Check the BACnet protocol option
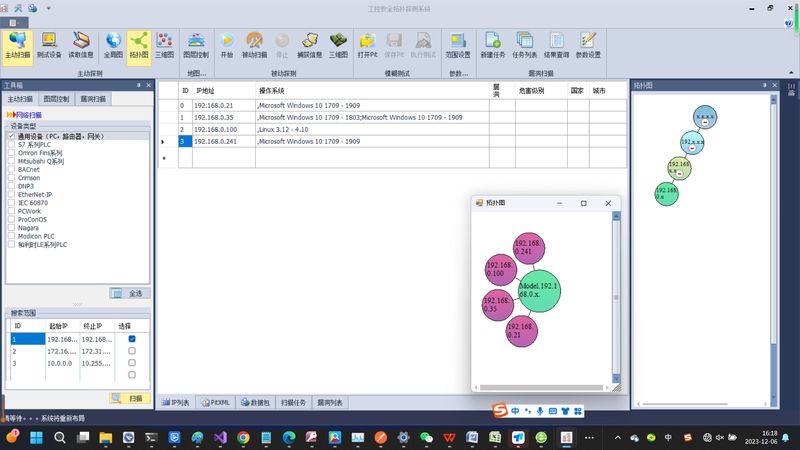 tap(11, 169)
